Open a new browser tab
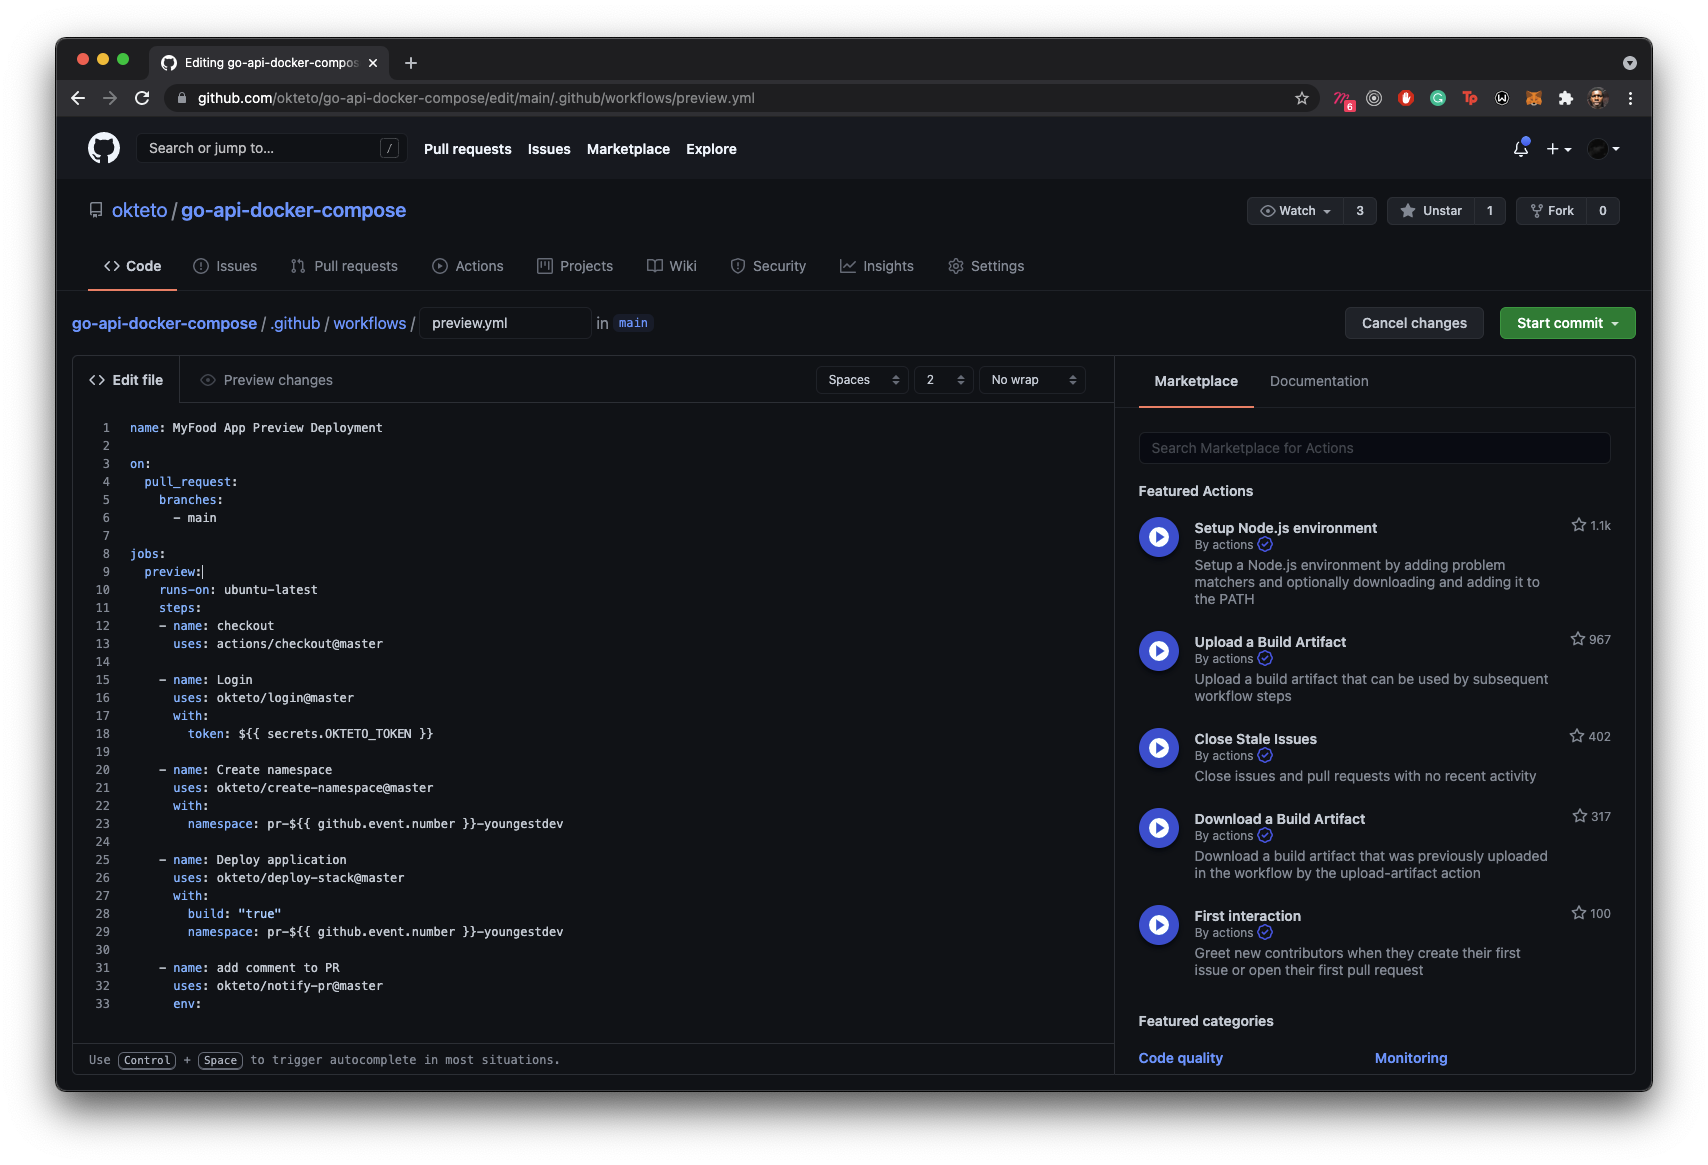Screen dimensions: 1708x1165 [x=411, y=62]
